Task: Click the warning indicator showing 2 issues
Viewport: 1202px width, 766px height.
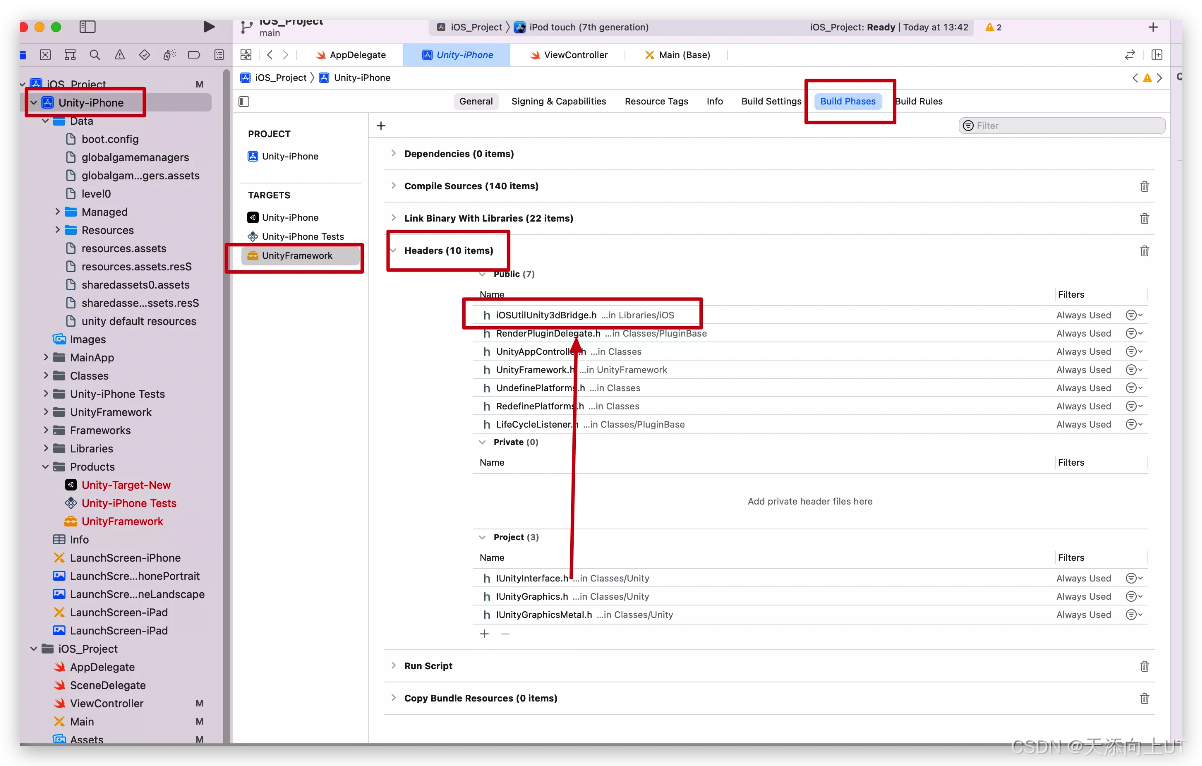Action: click(x=993, y=27)
